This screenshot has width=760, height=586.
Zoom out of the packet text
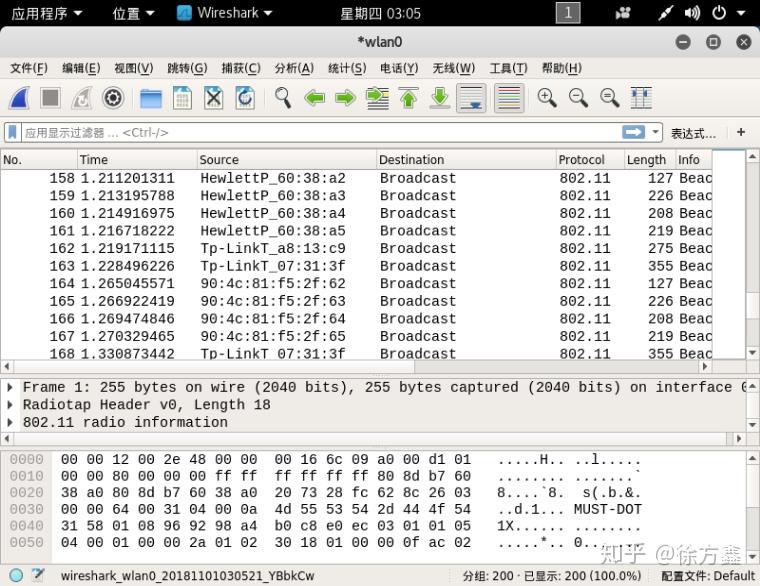pos(578,98)
